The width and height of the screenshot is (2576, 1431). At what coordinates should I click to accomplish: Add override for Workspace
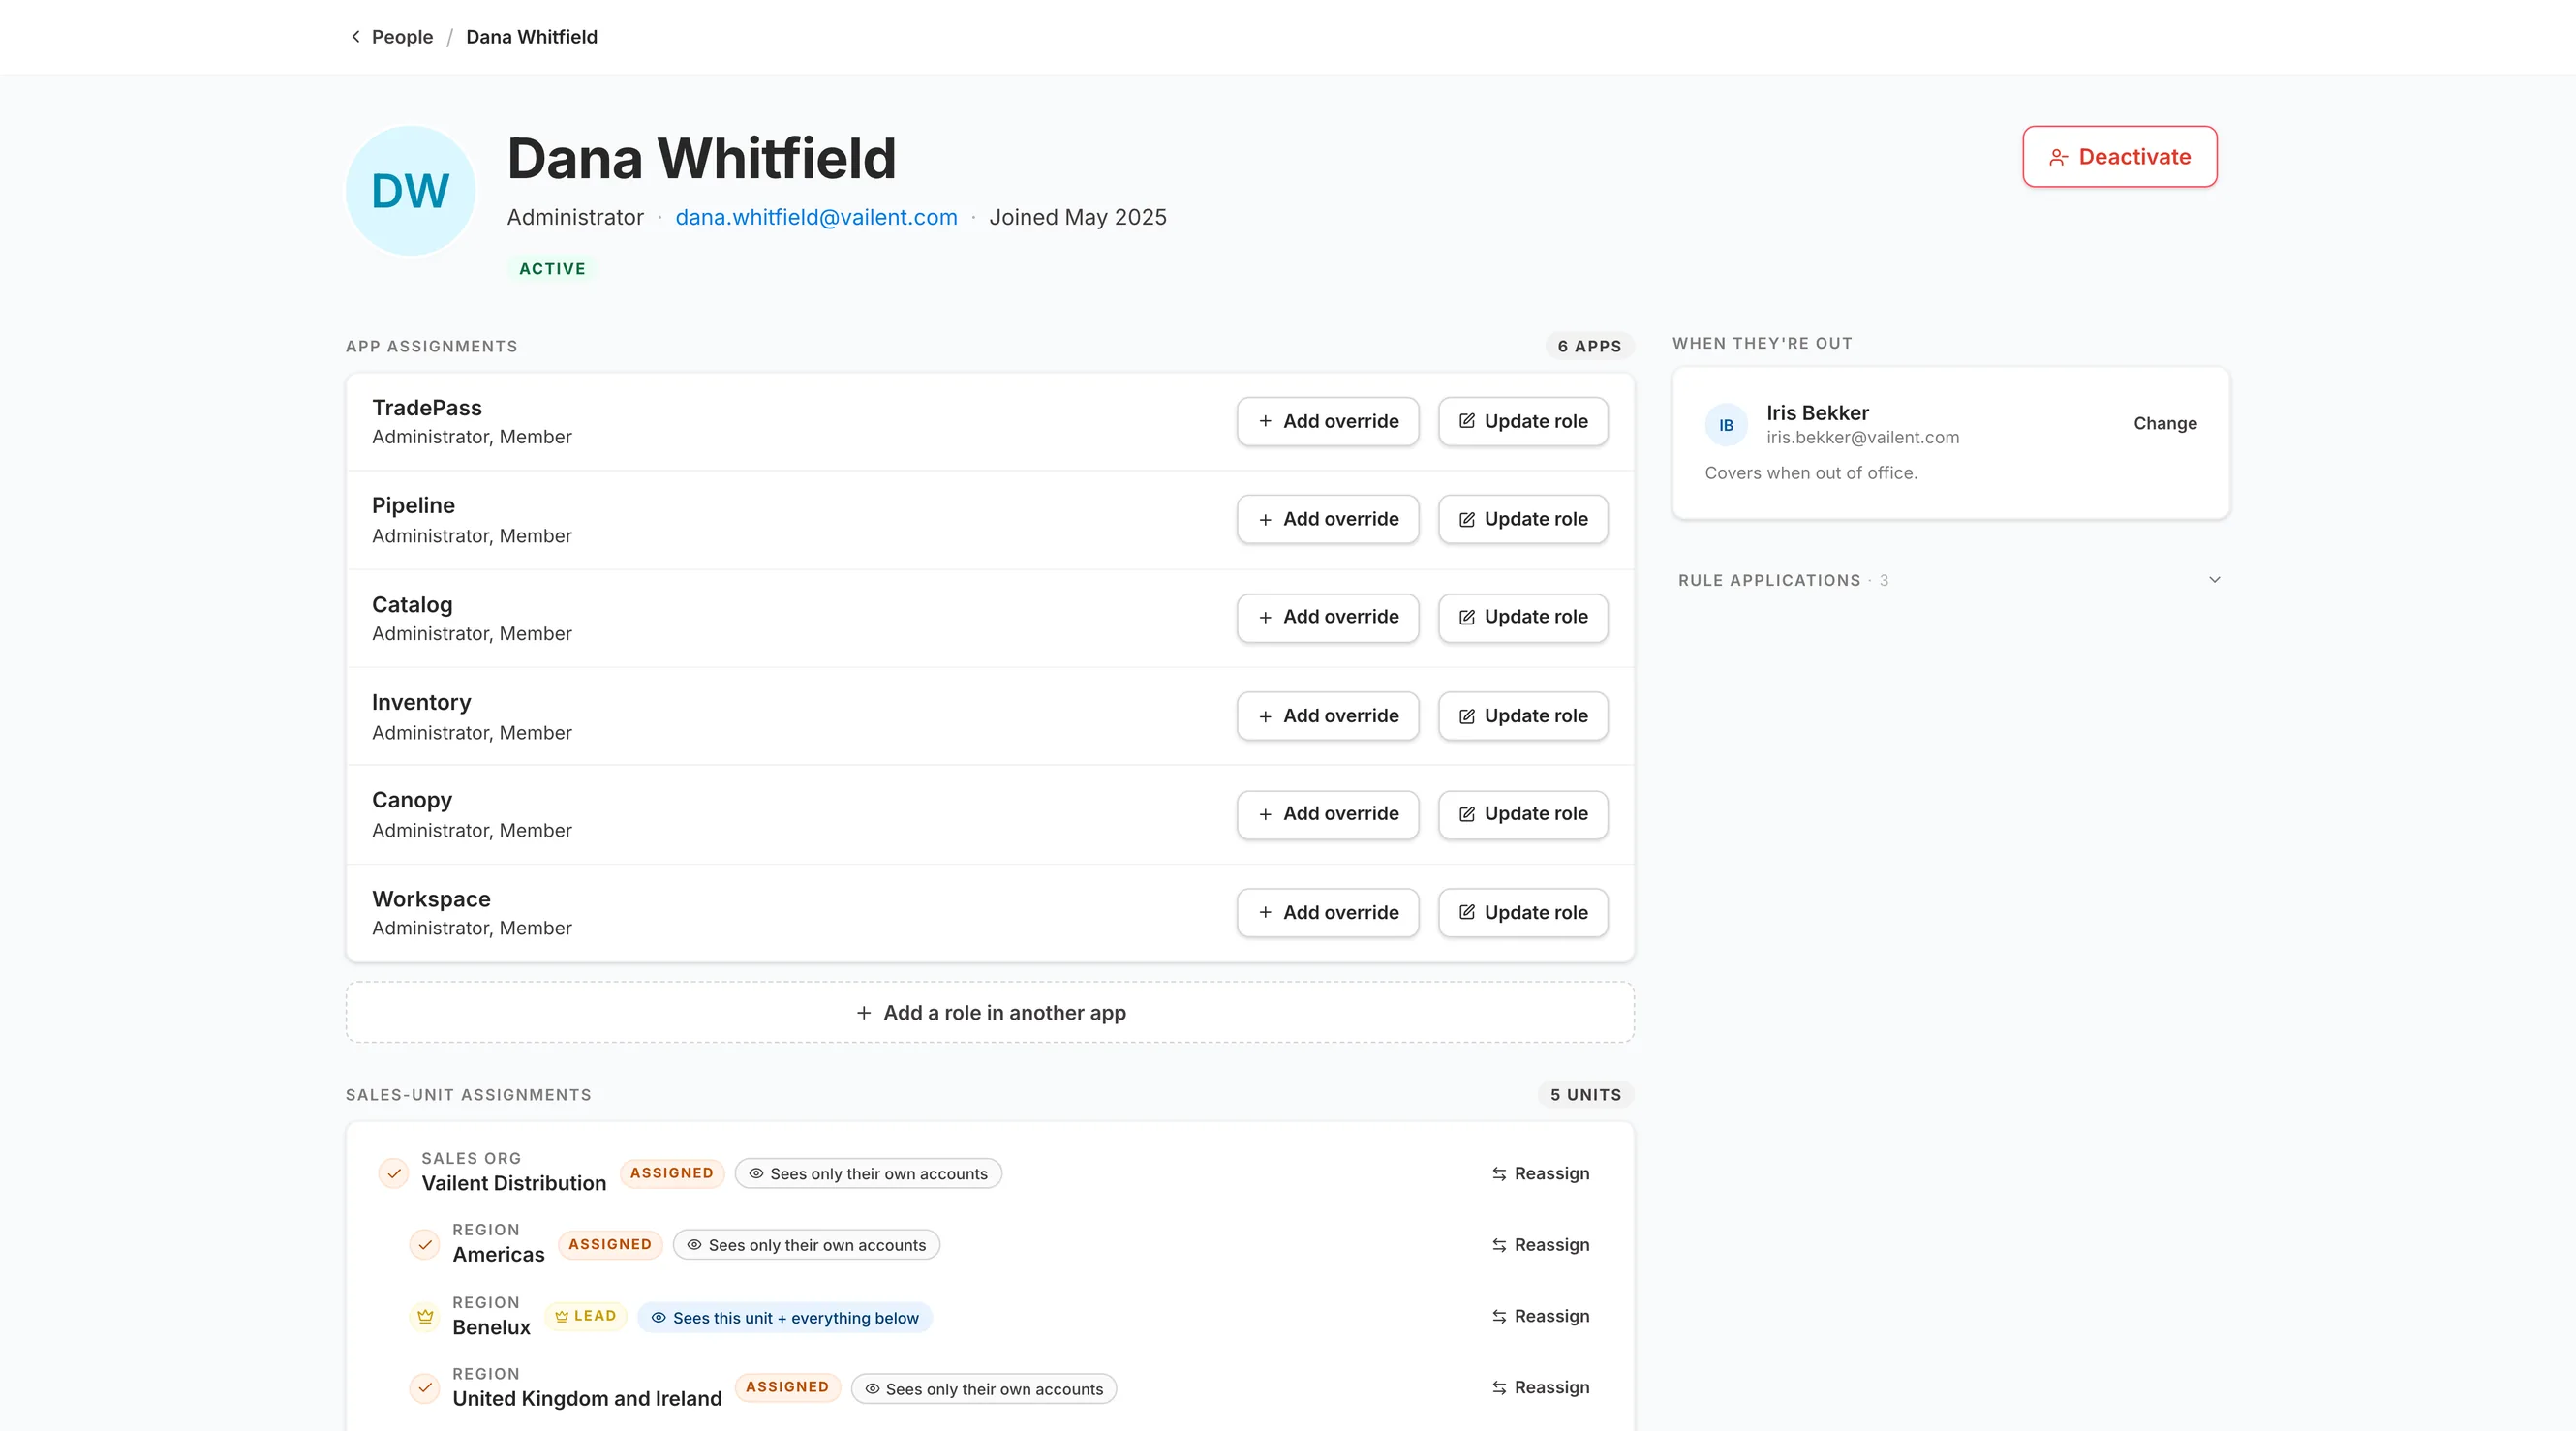(1327, 912)
